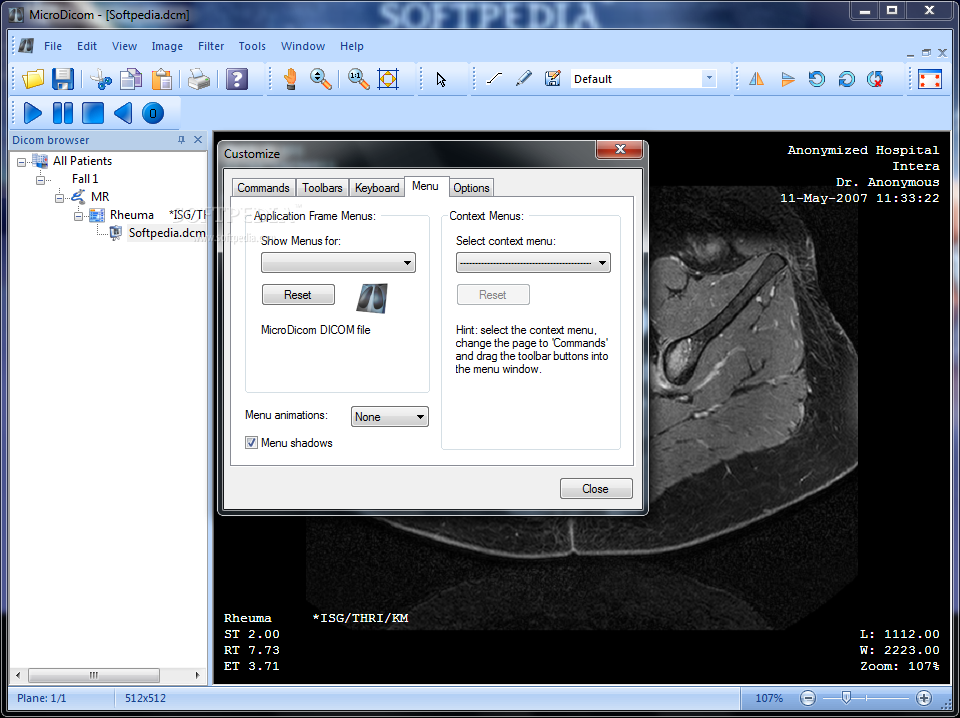Click the Save floppy disk icon
Viewport: 960px width, 718px height.
pos(62,79)
